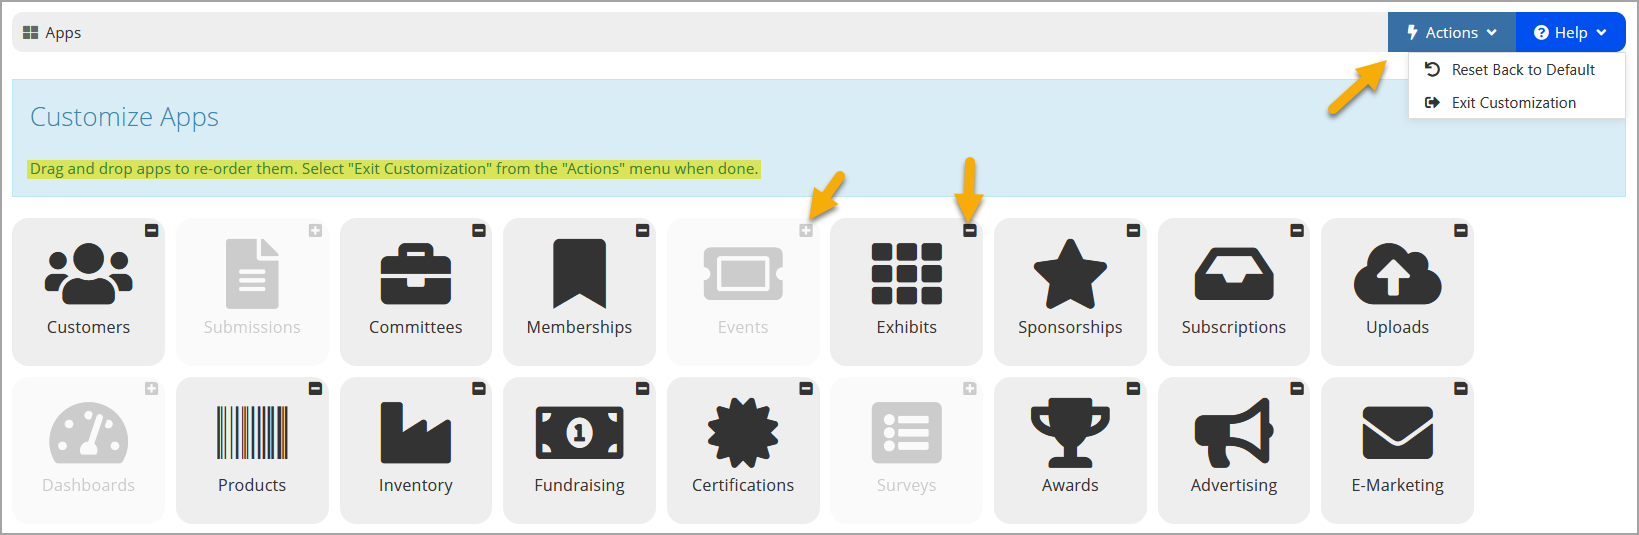
Task: Click the Exhibits grid icon
Action: tap(907, 274)
